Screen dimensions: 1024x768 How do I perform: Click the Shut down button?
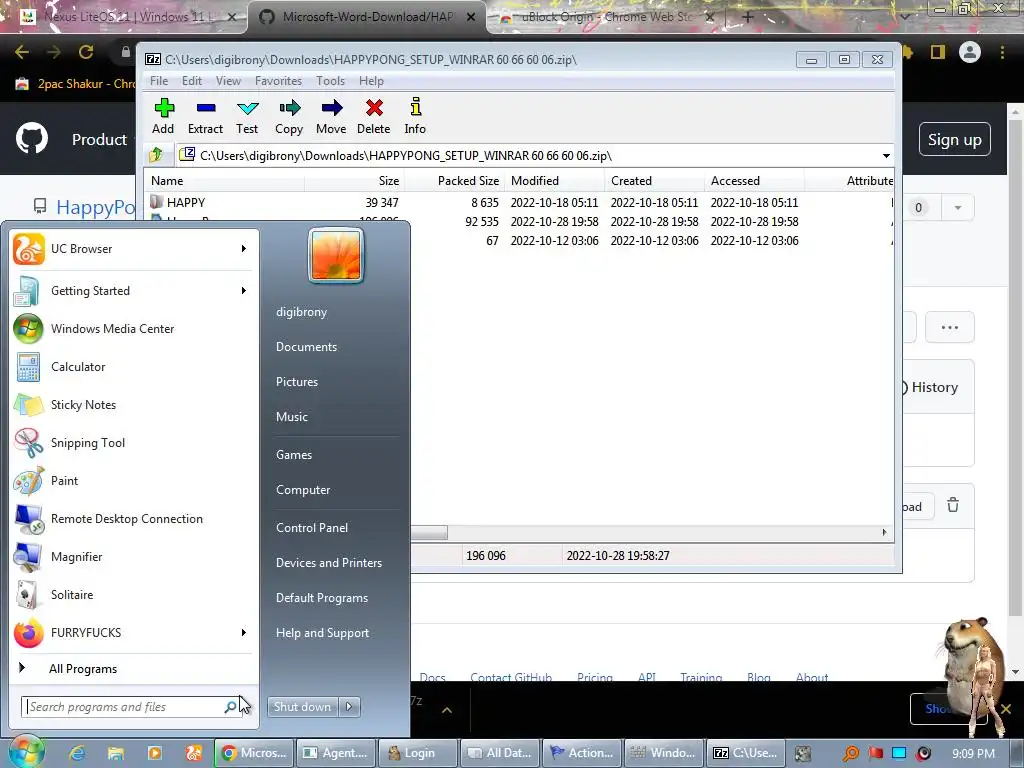click(x=302, y=707)
